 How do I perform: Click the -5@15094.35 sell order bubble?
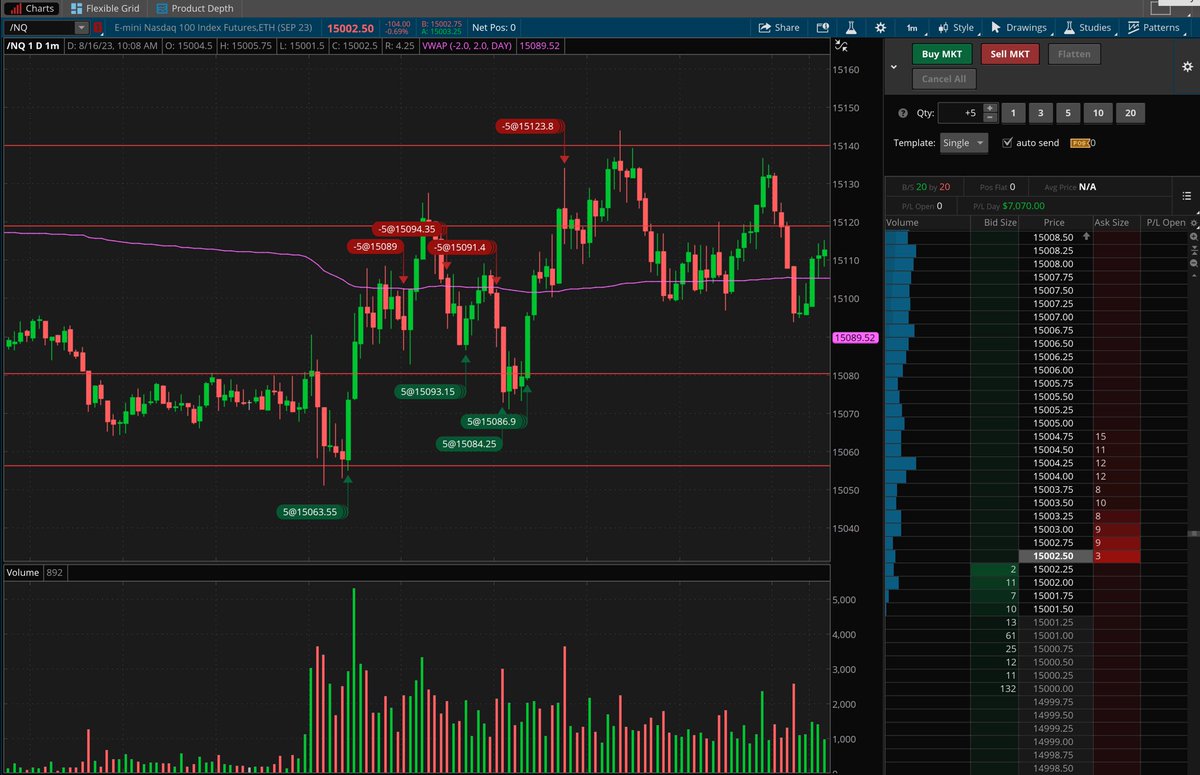click(x=407, y=229)
